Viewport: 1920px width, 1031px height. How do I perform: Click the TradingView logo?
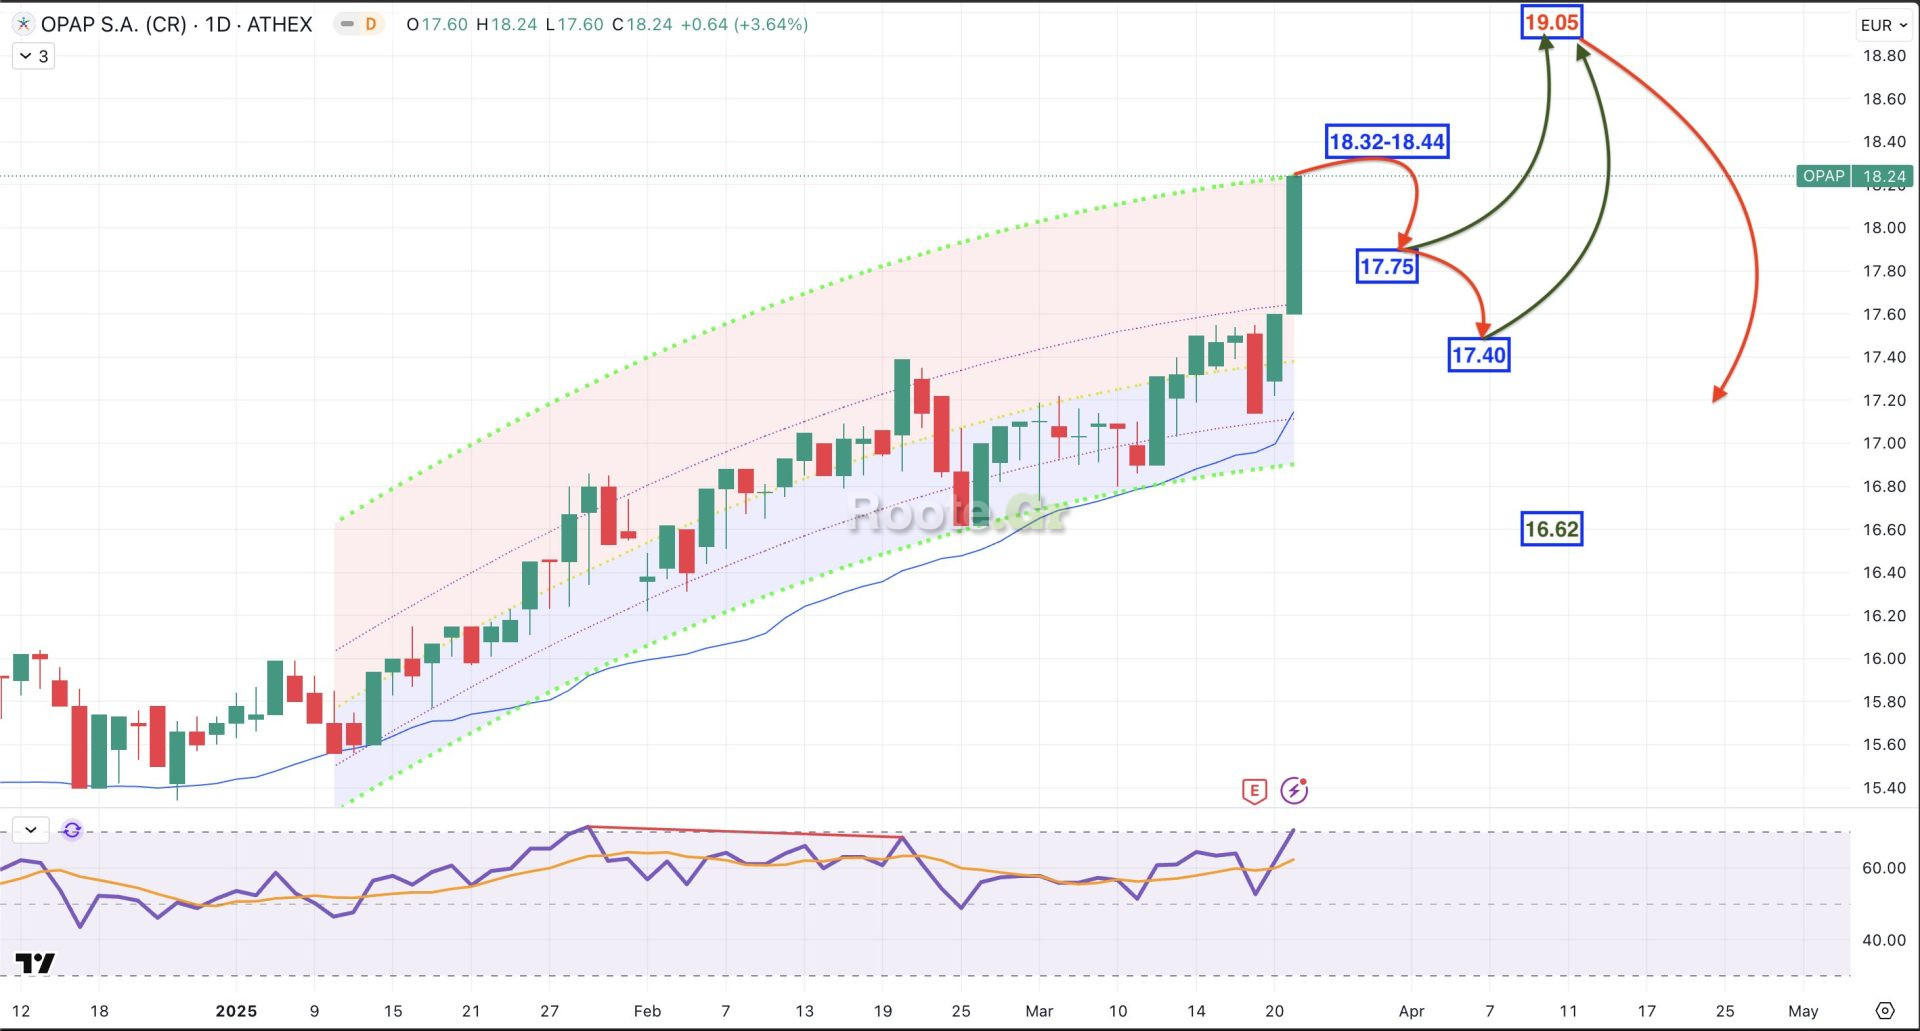pyautogui.click(x=35, y=963)
